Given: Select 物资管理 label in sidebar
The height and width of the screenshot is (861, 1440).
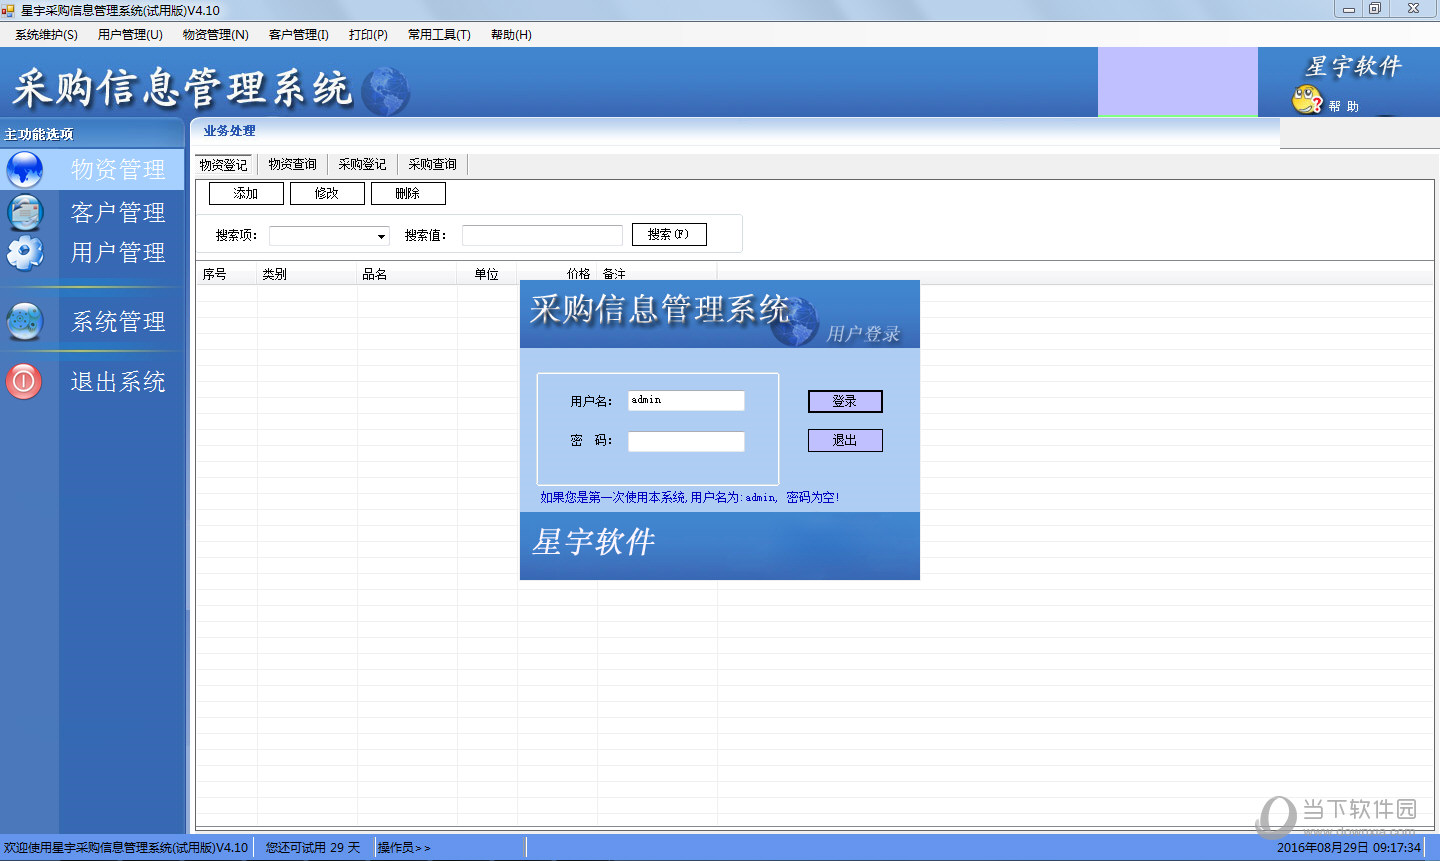Looking at the screenshot, I should coord(118,169).
